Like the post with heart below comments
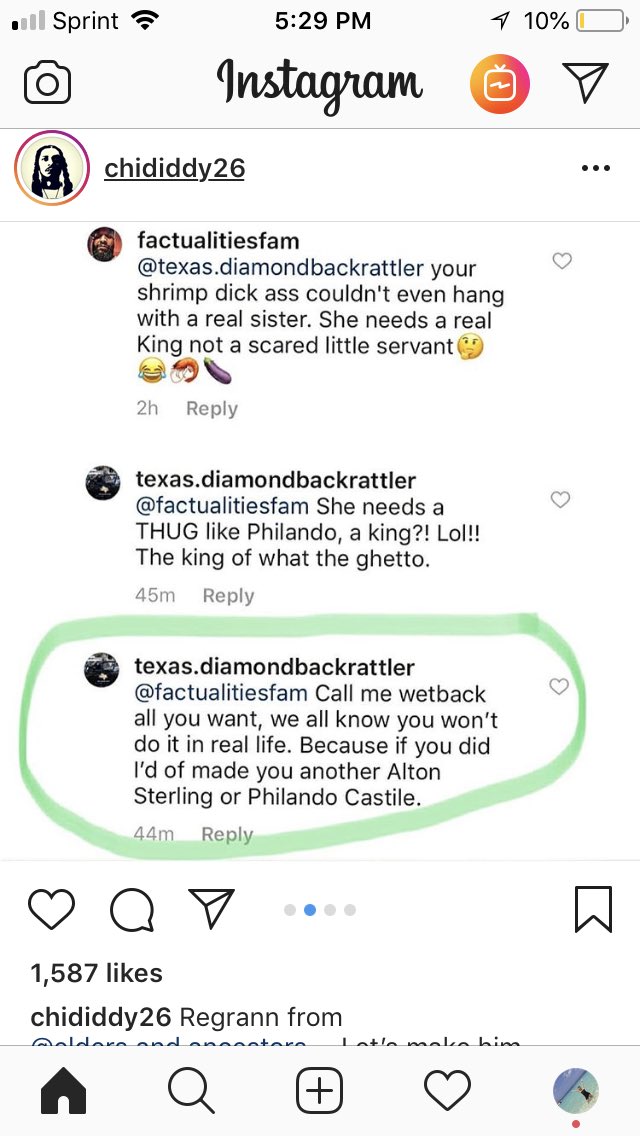 pos(51,909)
